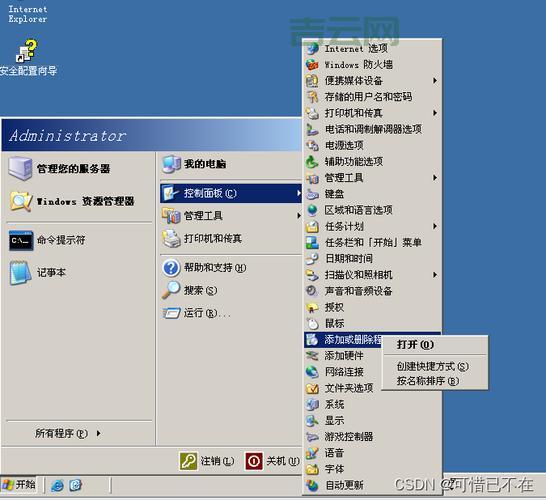Click the 注销(L) button
Image resolution: width=546 pixels, height=500 pixels.
click(207, 461)
